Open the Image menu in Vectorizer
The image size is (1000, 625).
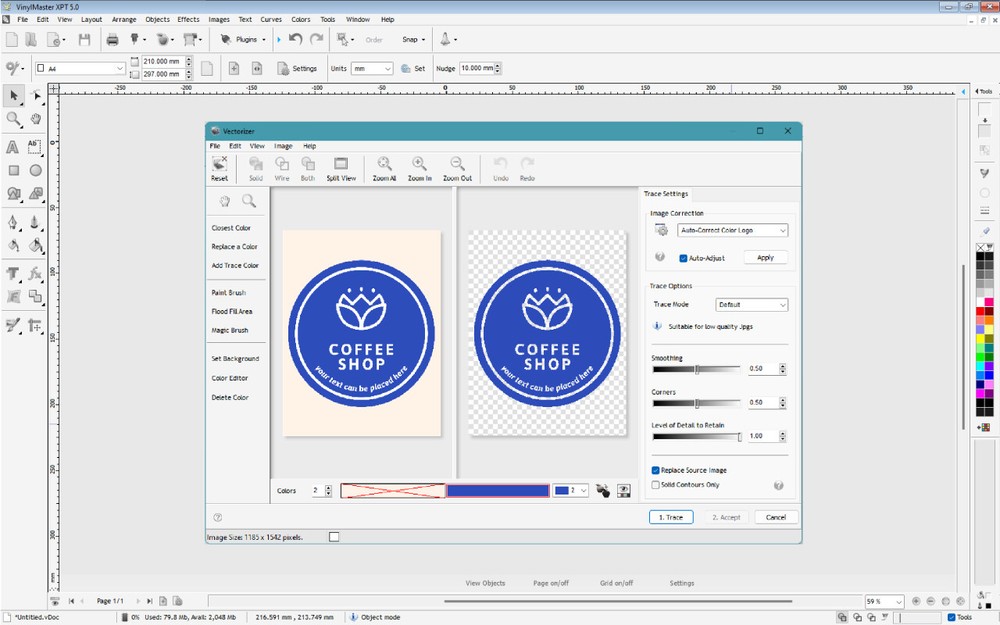tap(282, 145)
